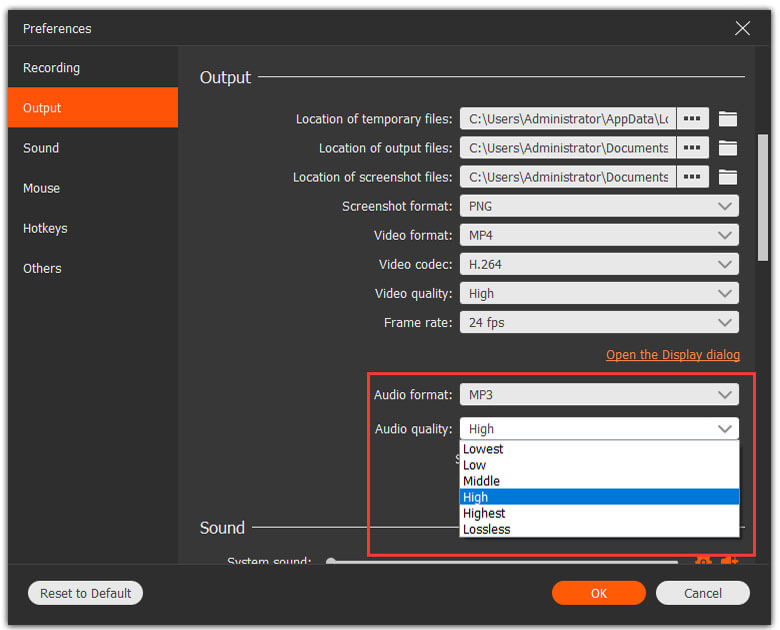Select the highlighted High quality option
The image size is (780, 630).
(599, 497)
